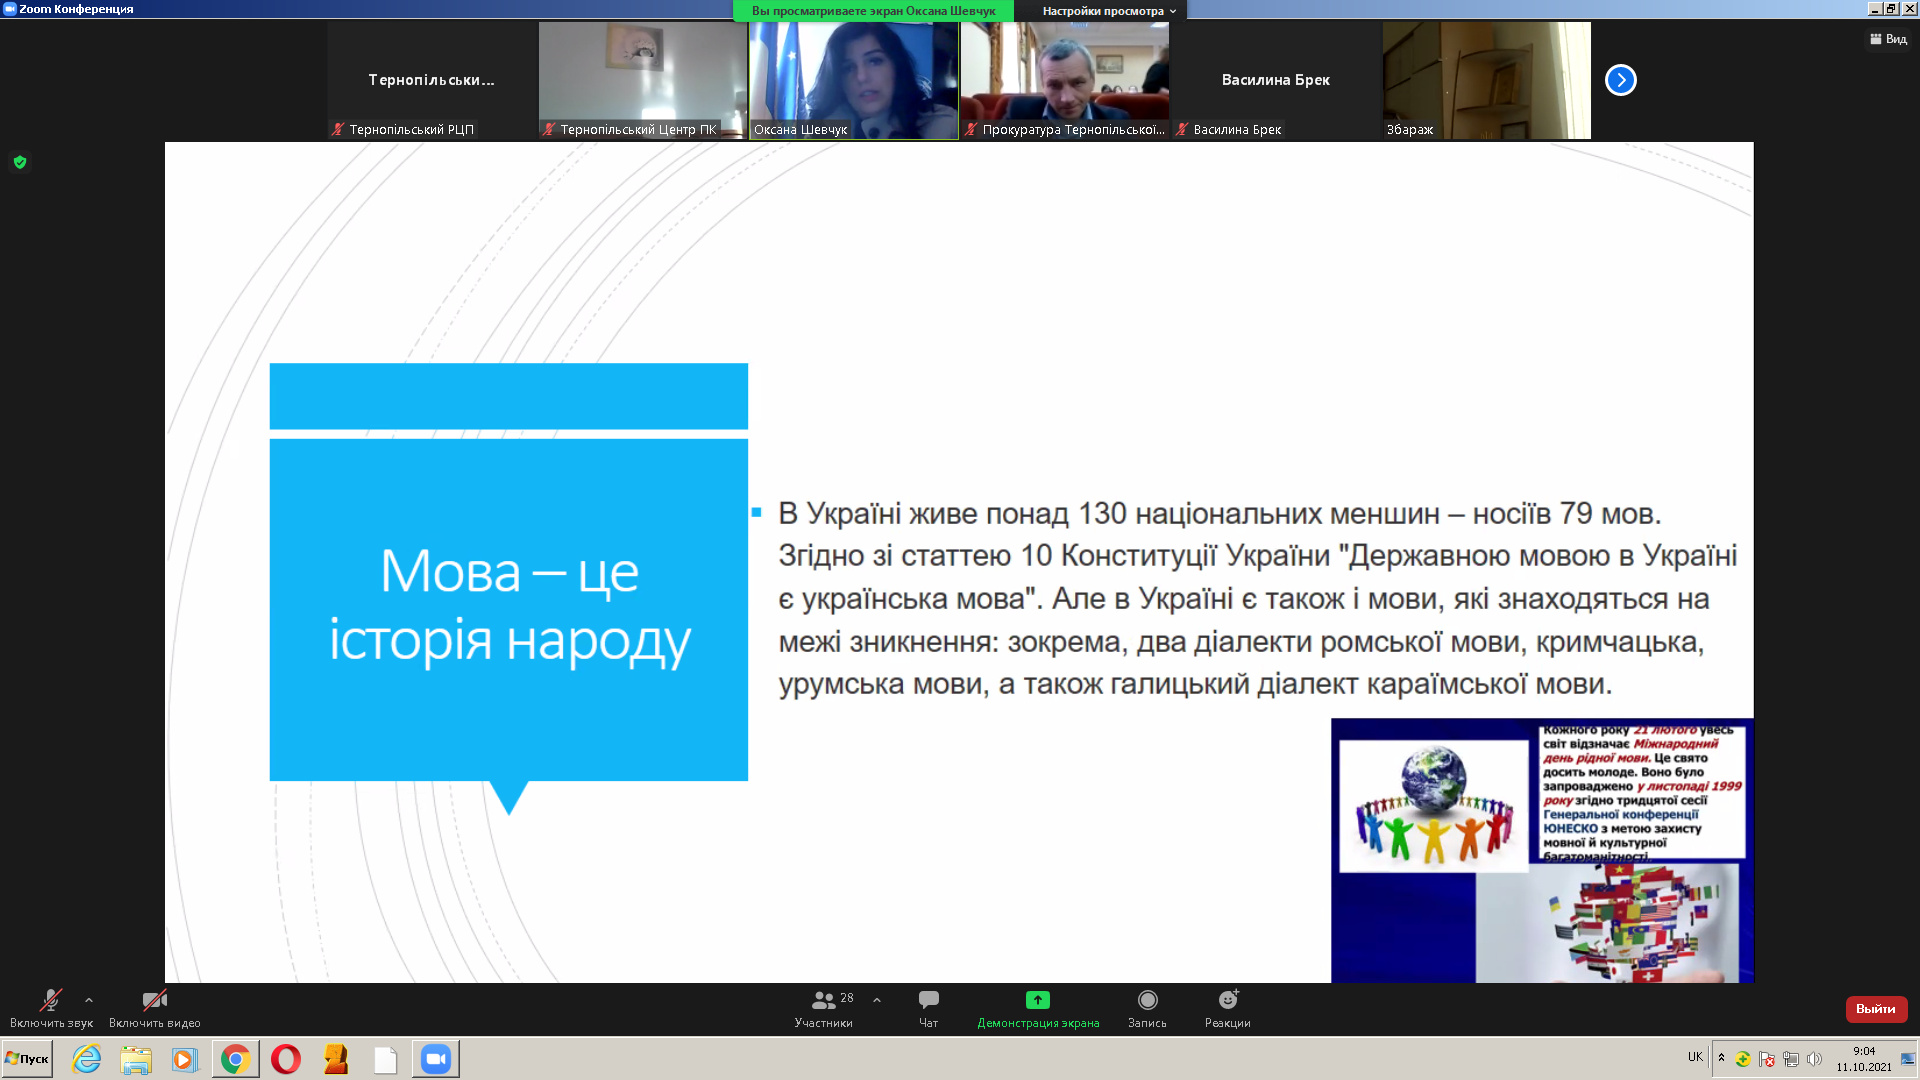Check the green encryption shield icon
Image resolution: width=1920 pixels, height=1080 pixels.
[x=20, y=162]
